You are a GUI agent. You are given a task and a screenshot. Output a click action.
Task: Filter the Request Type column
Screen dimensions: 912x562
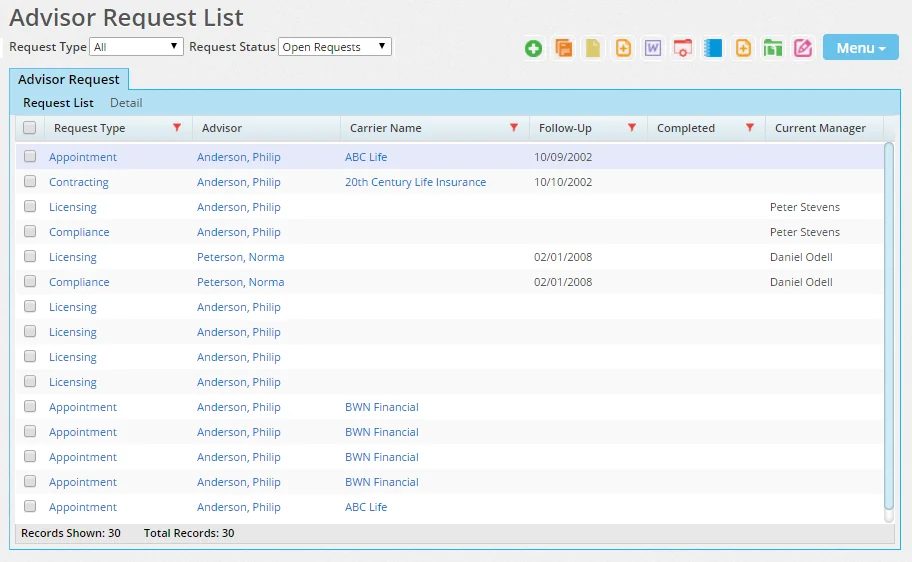(x=177, y=128)
